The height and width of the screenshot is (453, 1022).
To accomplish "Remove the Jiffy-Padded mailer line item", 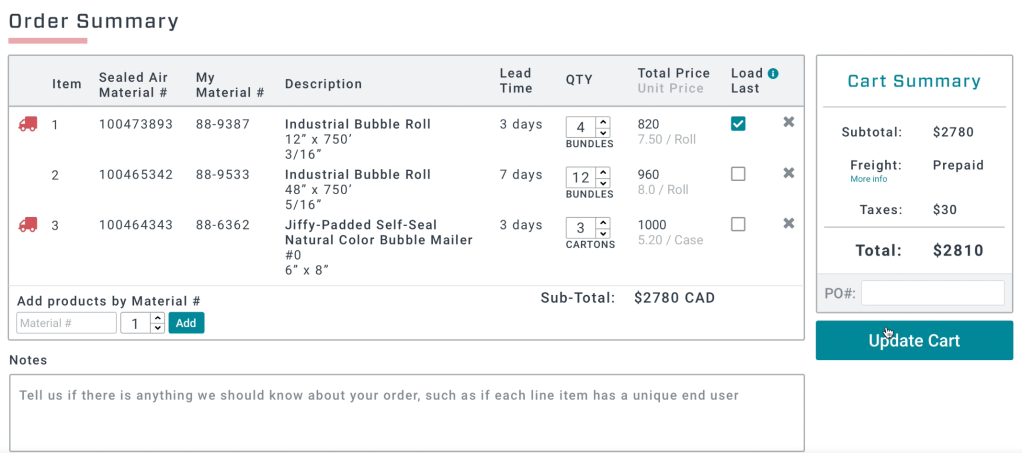I will (x=788, y=223).
